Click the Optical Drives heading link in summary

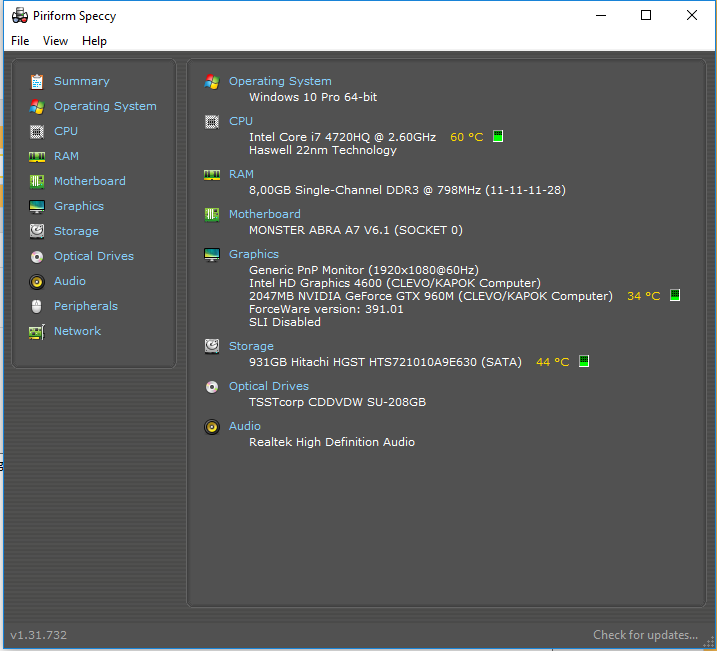tap(269, 386)
